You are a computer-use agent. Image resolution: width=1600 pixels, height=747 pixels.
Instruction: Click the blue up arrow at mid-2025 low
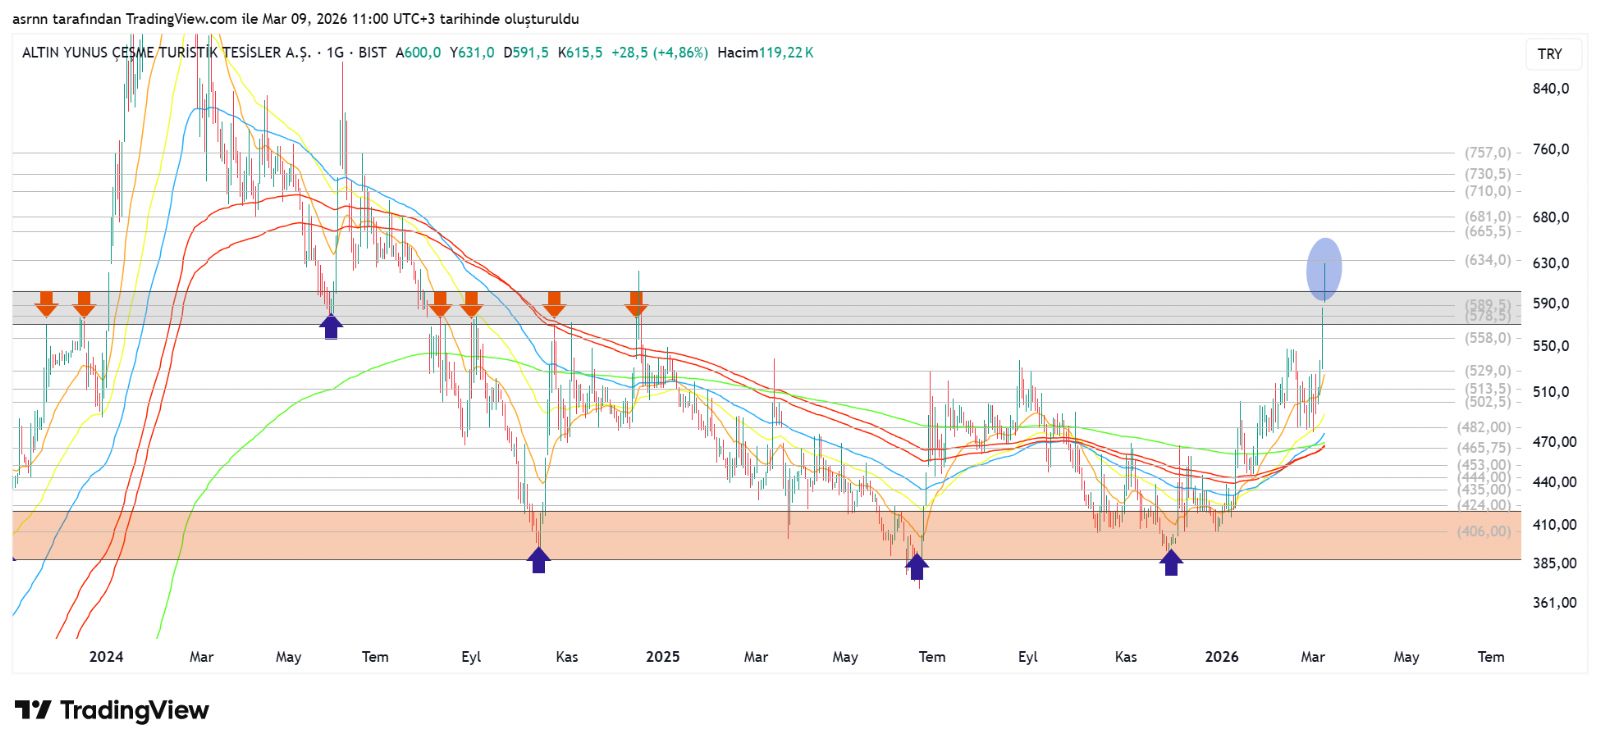pyautogui.click(x=917, y=566)
